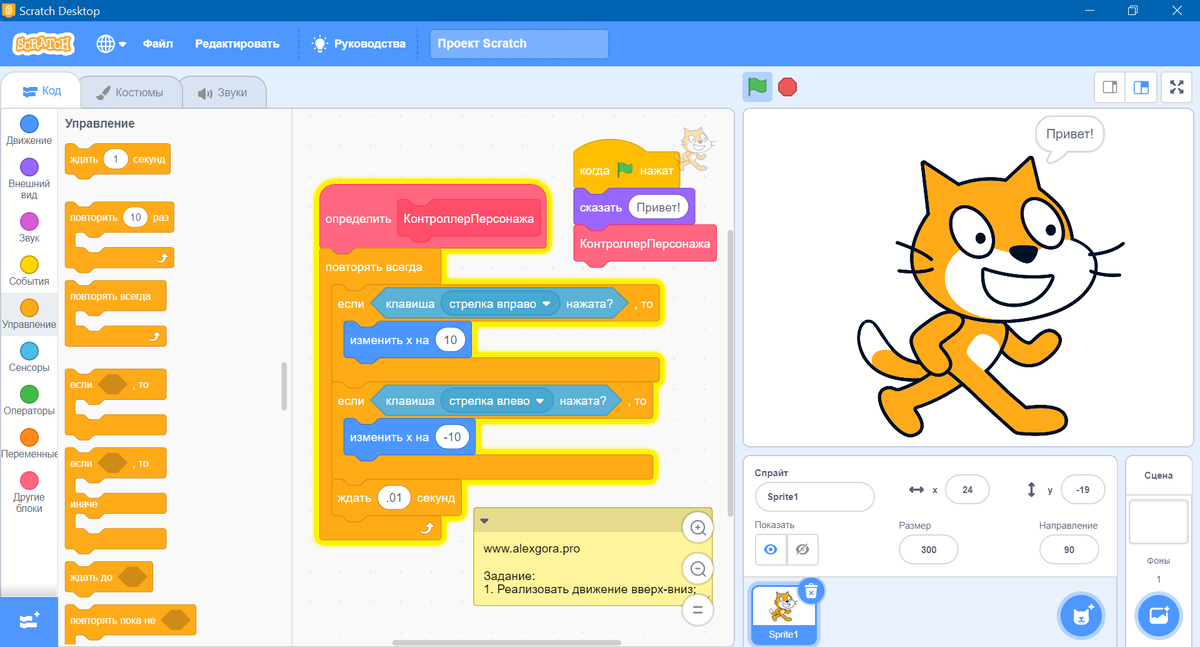Select the Переменные block category
Screen dimensions: 1200x647
(29, 442)
